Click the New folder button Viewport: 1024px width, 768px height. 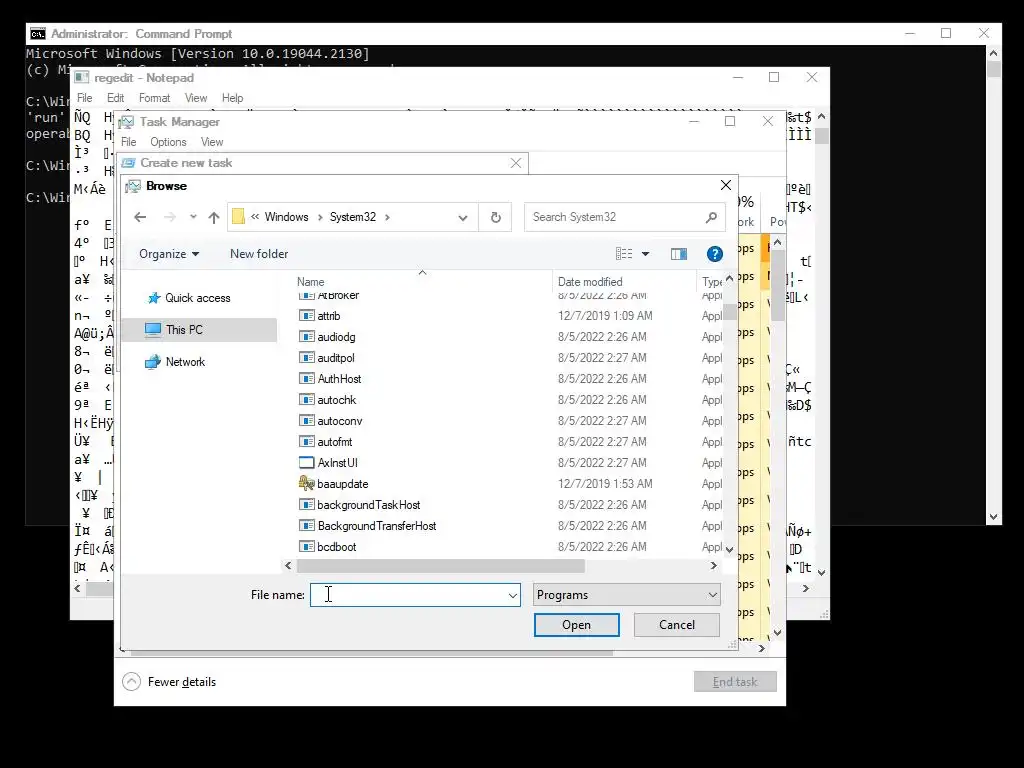[x=259, y=254]
